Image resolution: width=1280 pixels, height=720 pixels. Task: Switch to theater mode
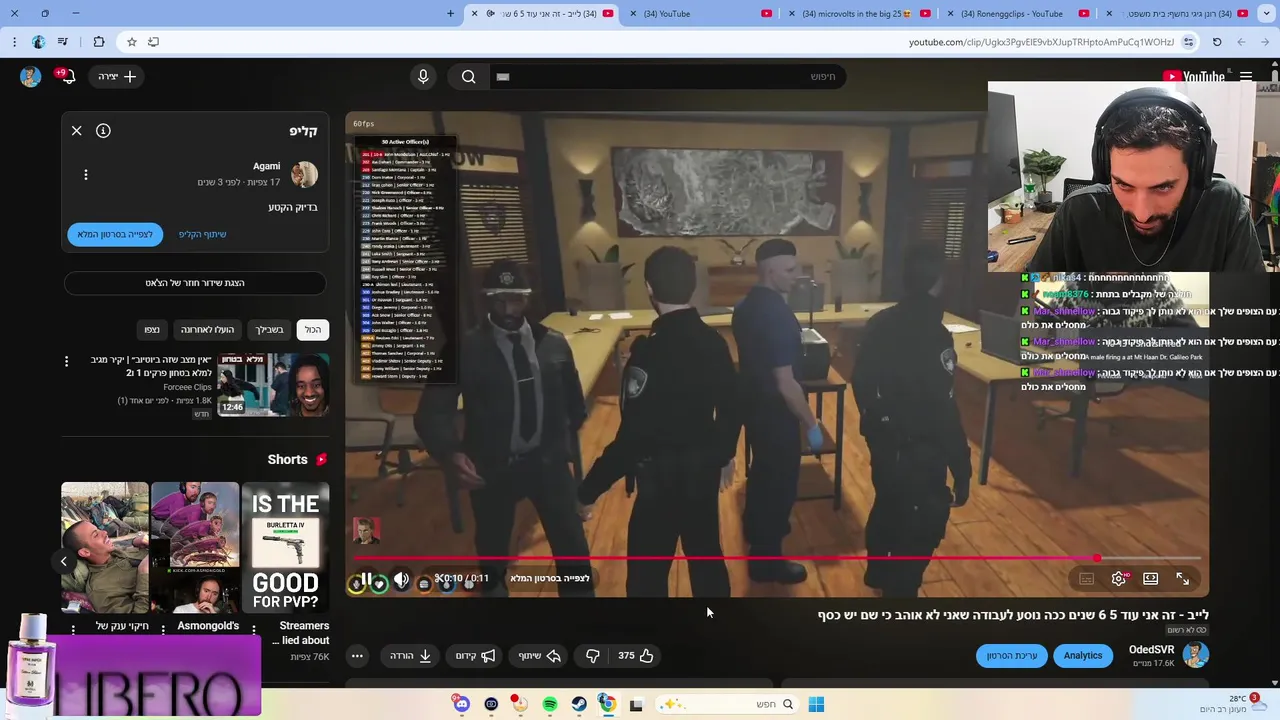pyautogui.click(x=1151, y=579)
